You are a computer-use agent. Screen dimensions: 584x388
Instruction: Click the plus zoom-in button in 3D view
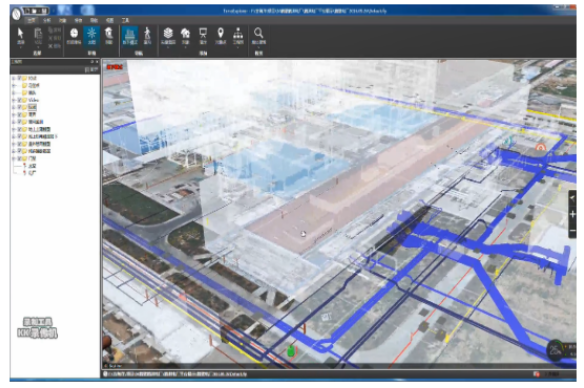coord(572,214)
